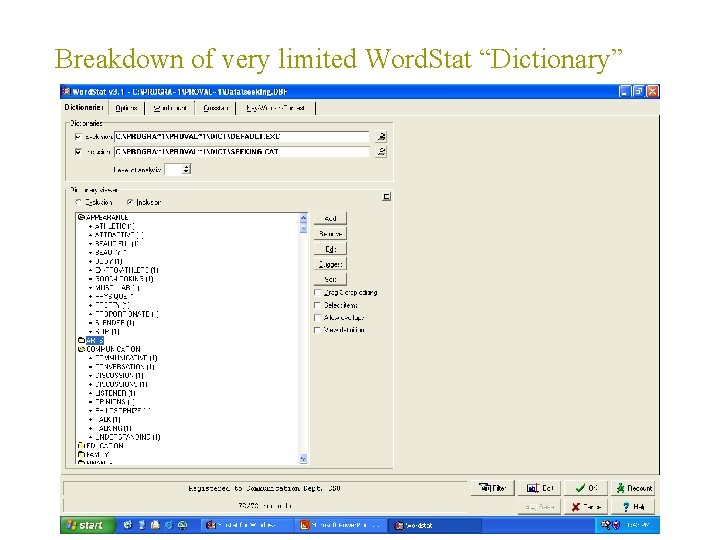Open the Dictionaries tab

84,107
